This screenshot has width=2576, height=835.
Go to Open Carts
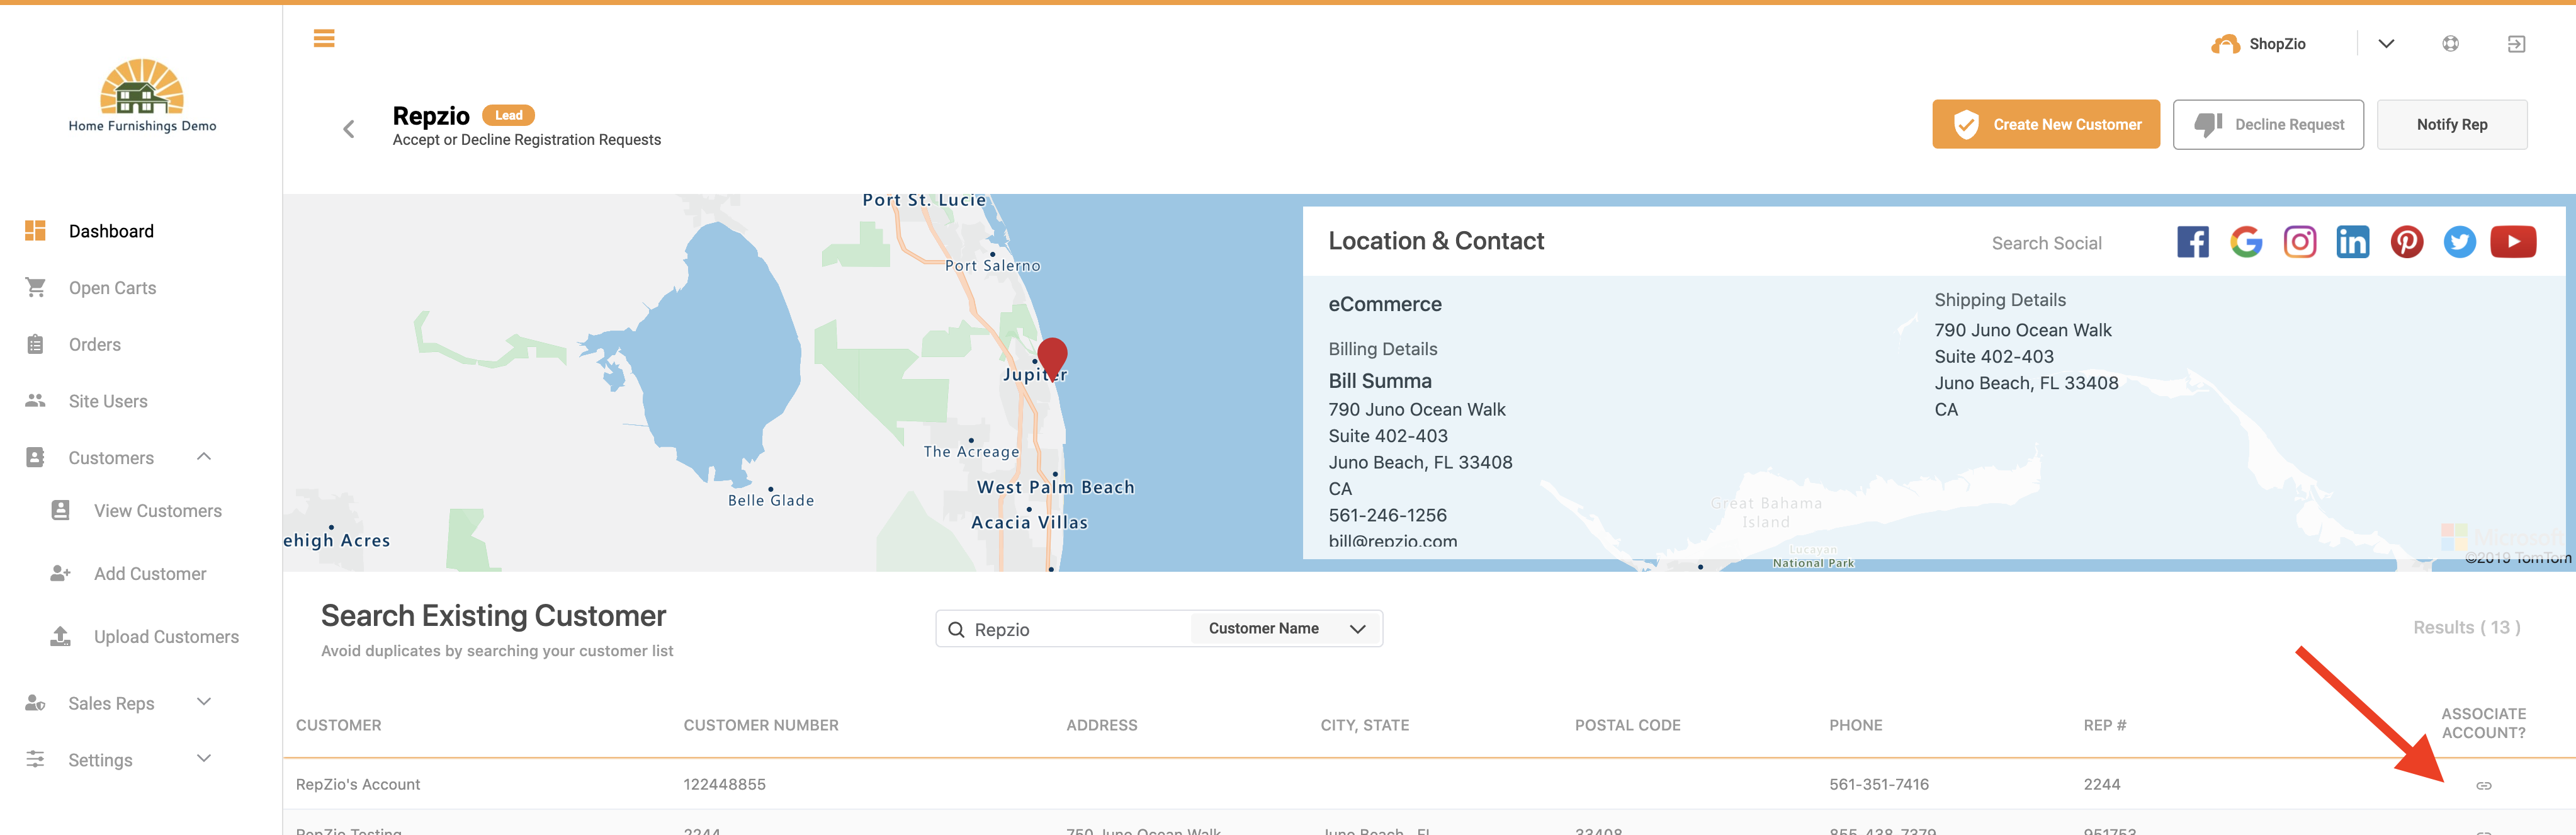tap(112, 288)
